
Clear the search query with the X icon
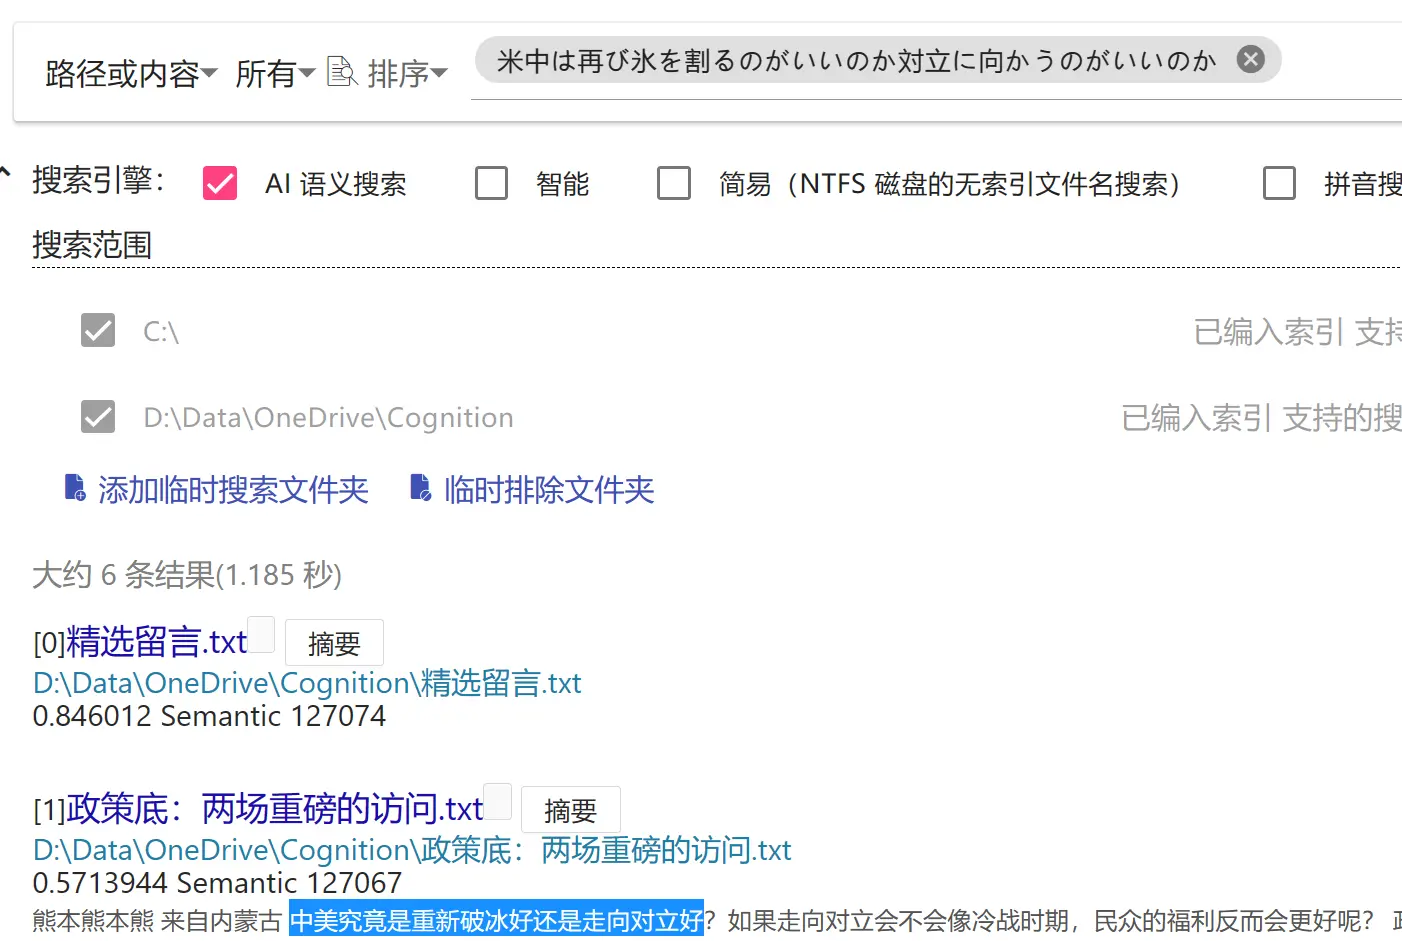(x=1250, y=60)
